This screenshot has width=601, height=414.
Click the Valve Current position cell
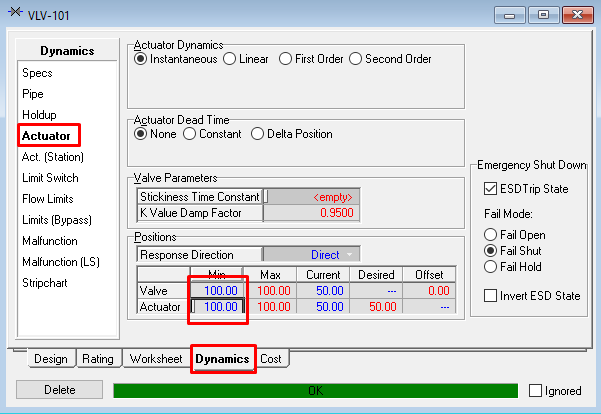[x=323, y=291]
